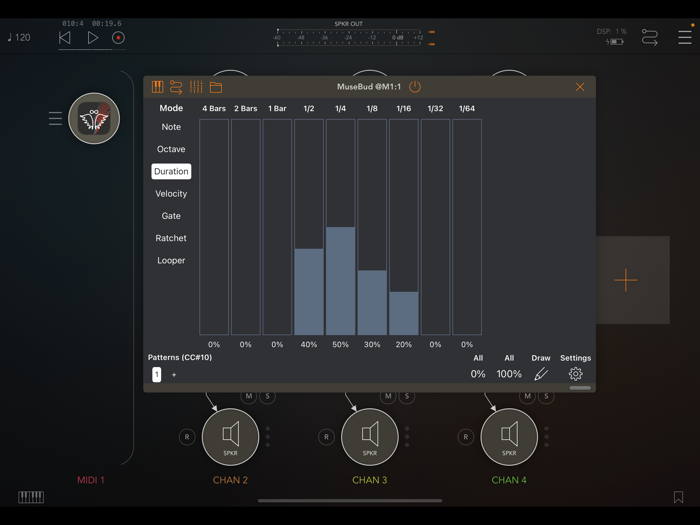Open the mixer sliders icon in MuseBud header
Screen dimensions: 700x525
click(x=196, y=87)
